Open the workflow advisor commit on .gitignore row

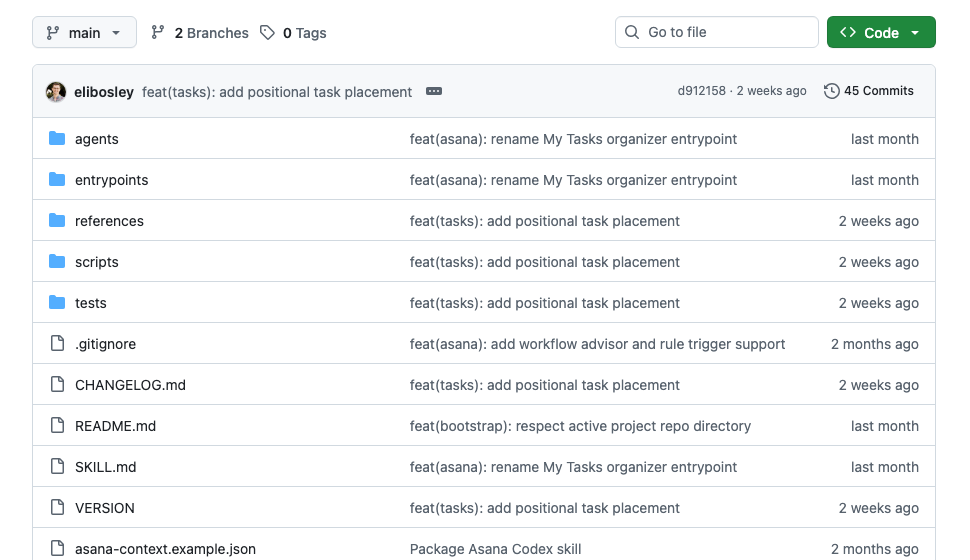pos(597,344)
